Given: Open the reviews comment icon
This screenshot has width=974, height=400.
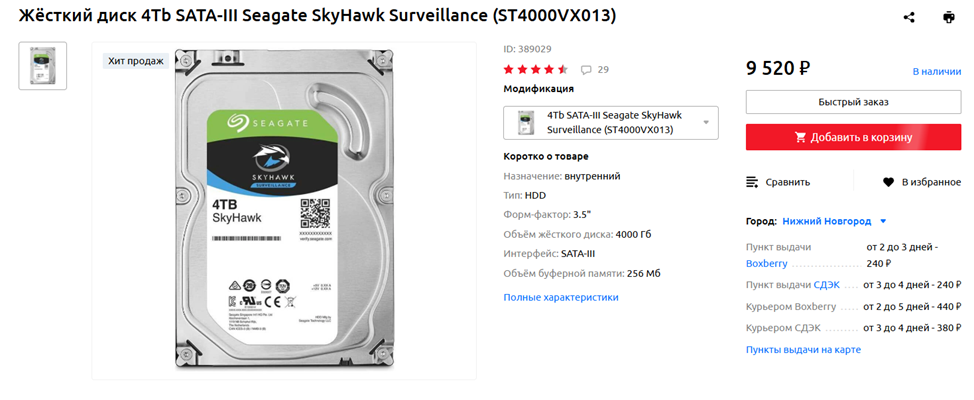Looking at the screenshot, I should pyautogui.click(x=586, y=70).
